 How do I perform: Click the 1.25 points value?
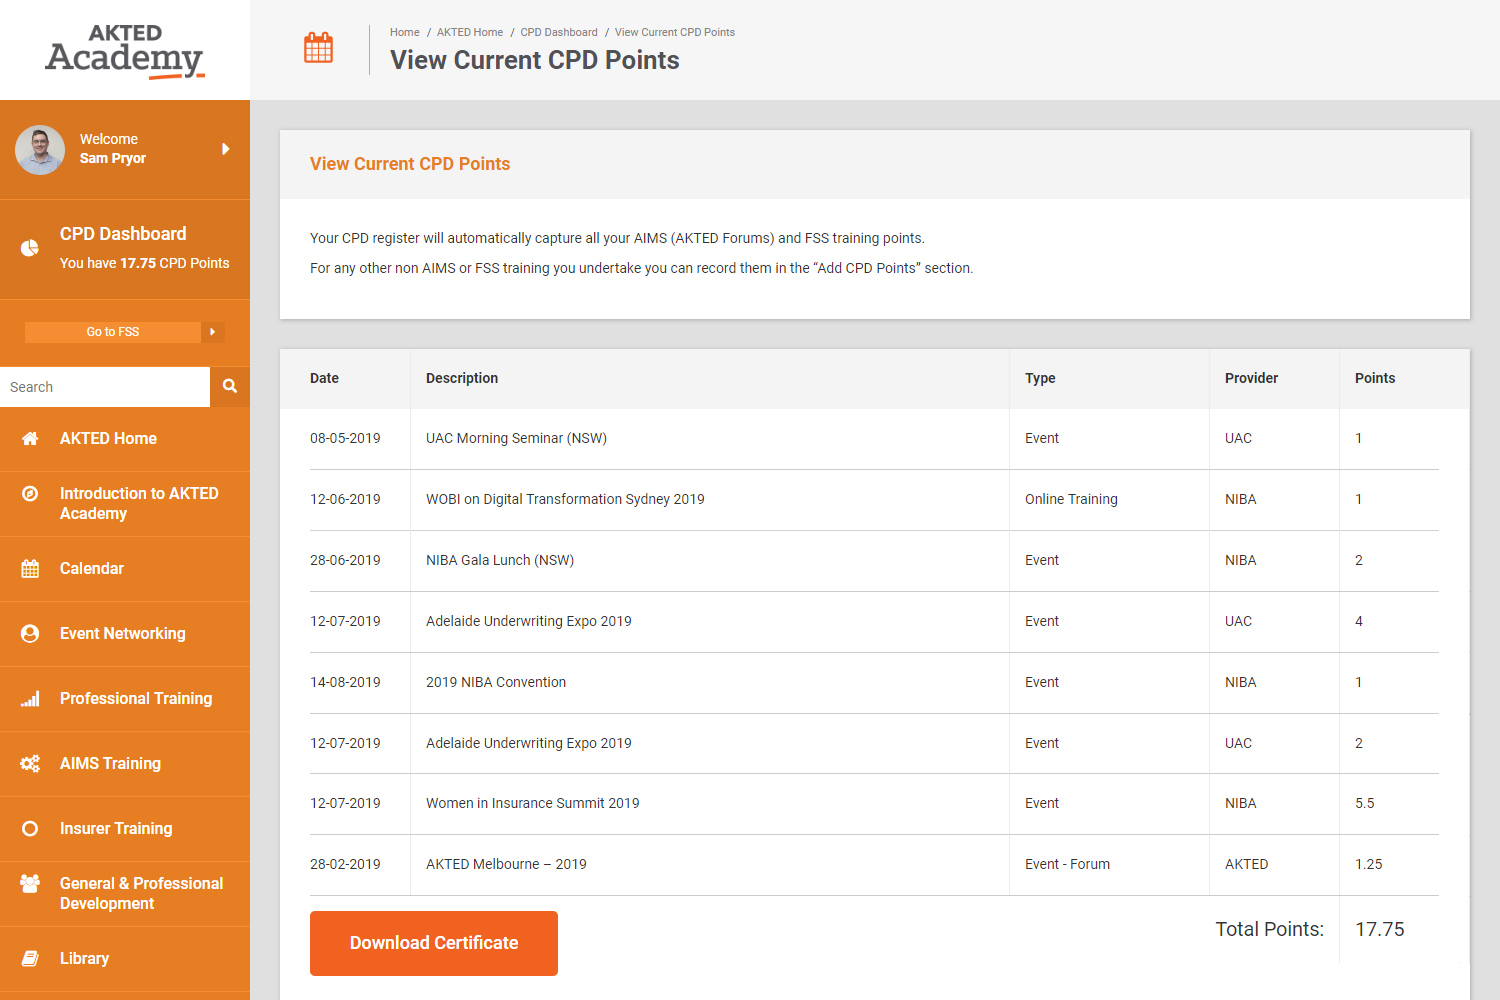click(x=1369, y=864)
